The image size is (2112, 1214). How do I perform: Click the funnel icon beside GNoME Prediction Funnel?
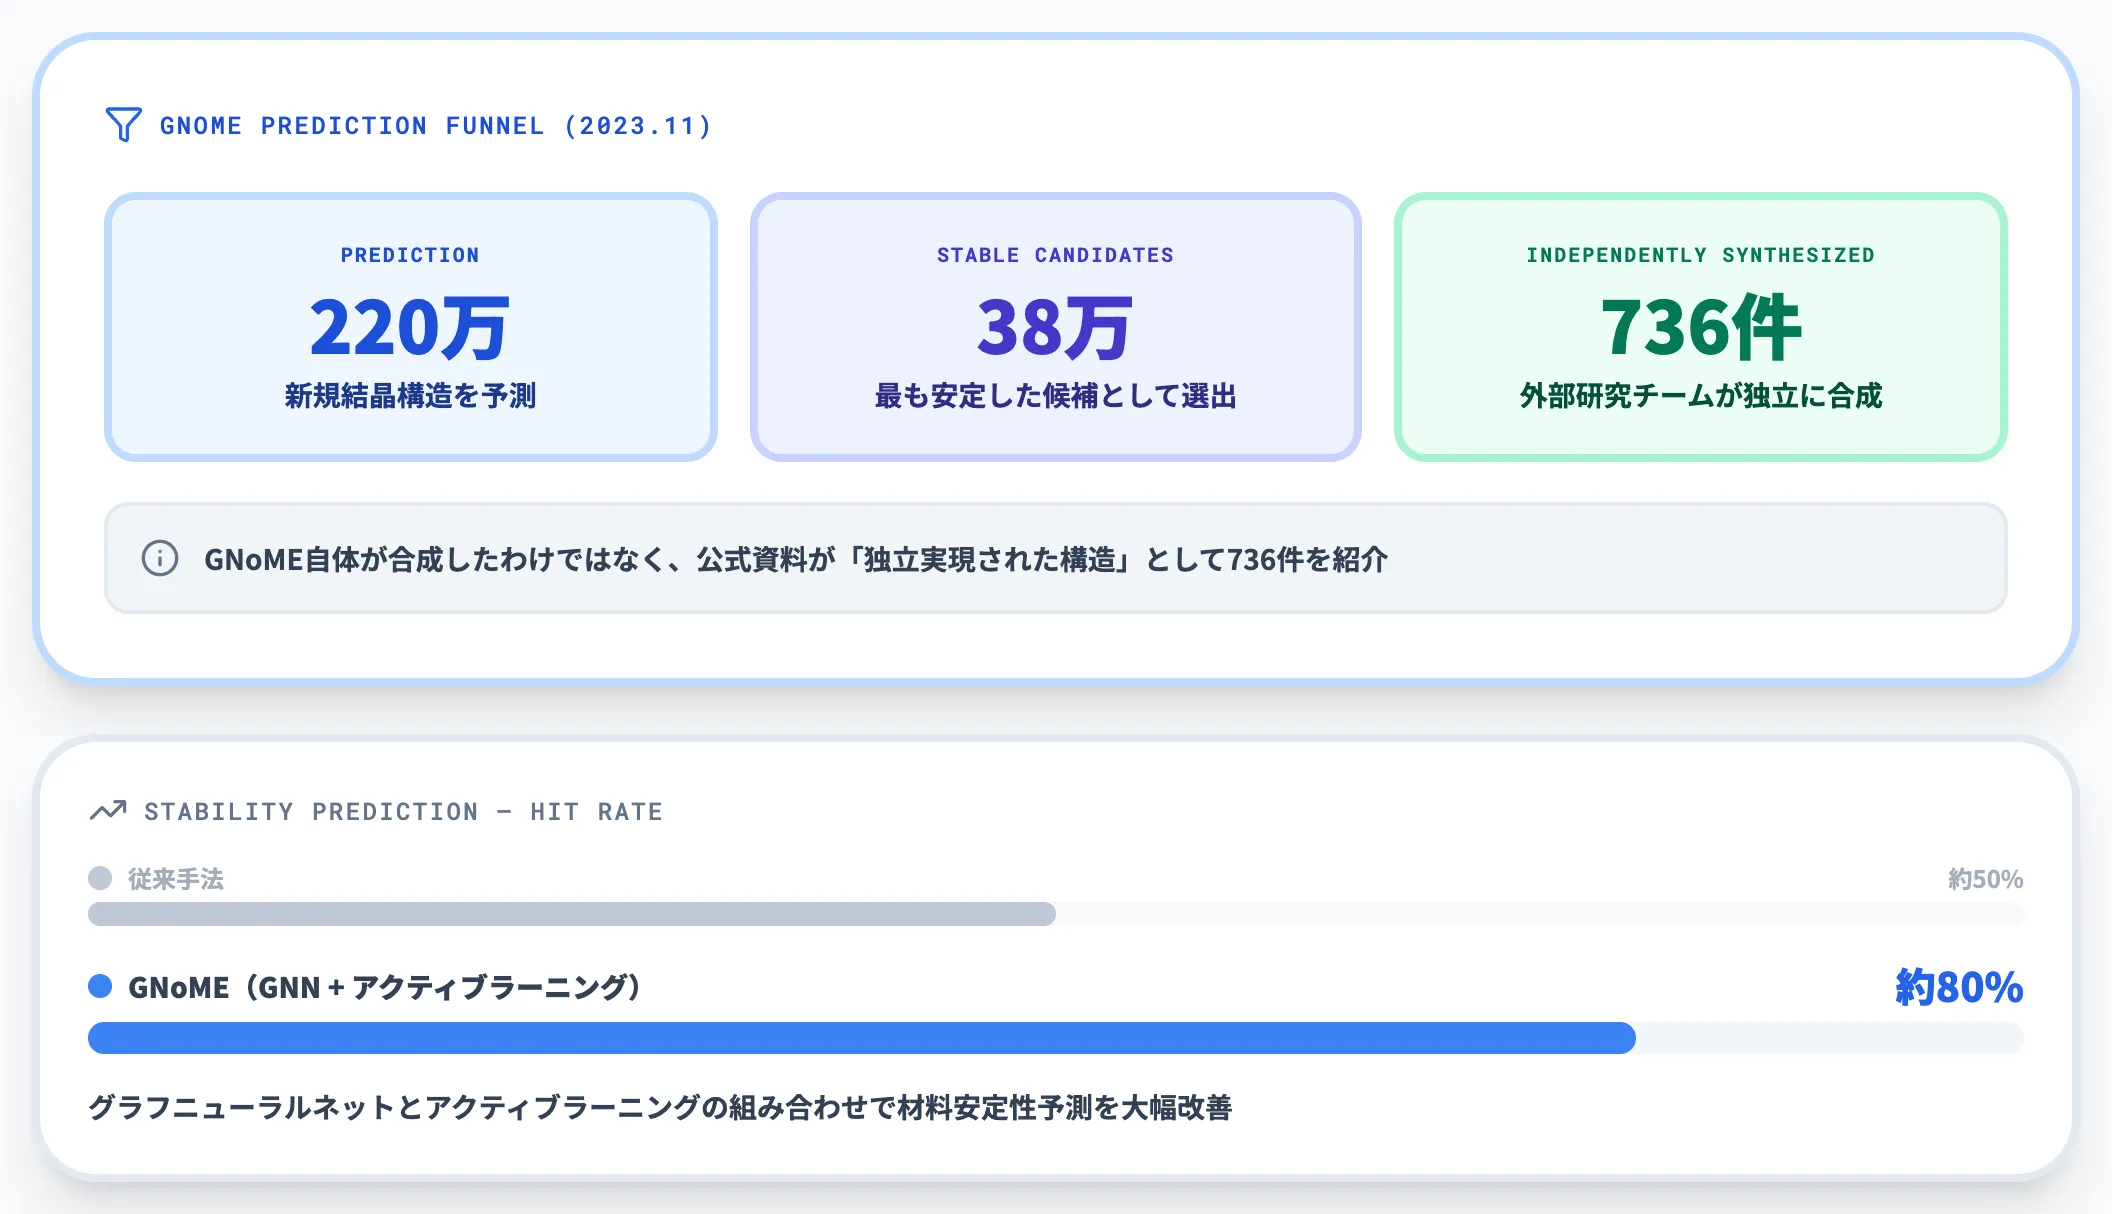[x=124, y=125]
